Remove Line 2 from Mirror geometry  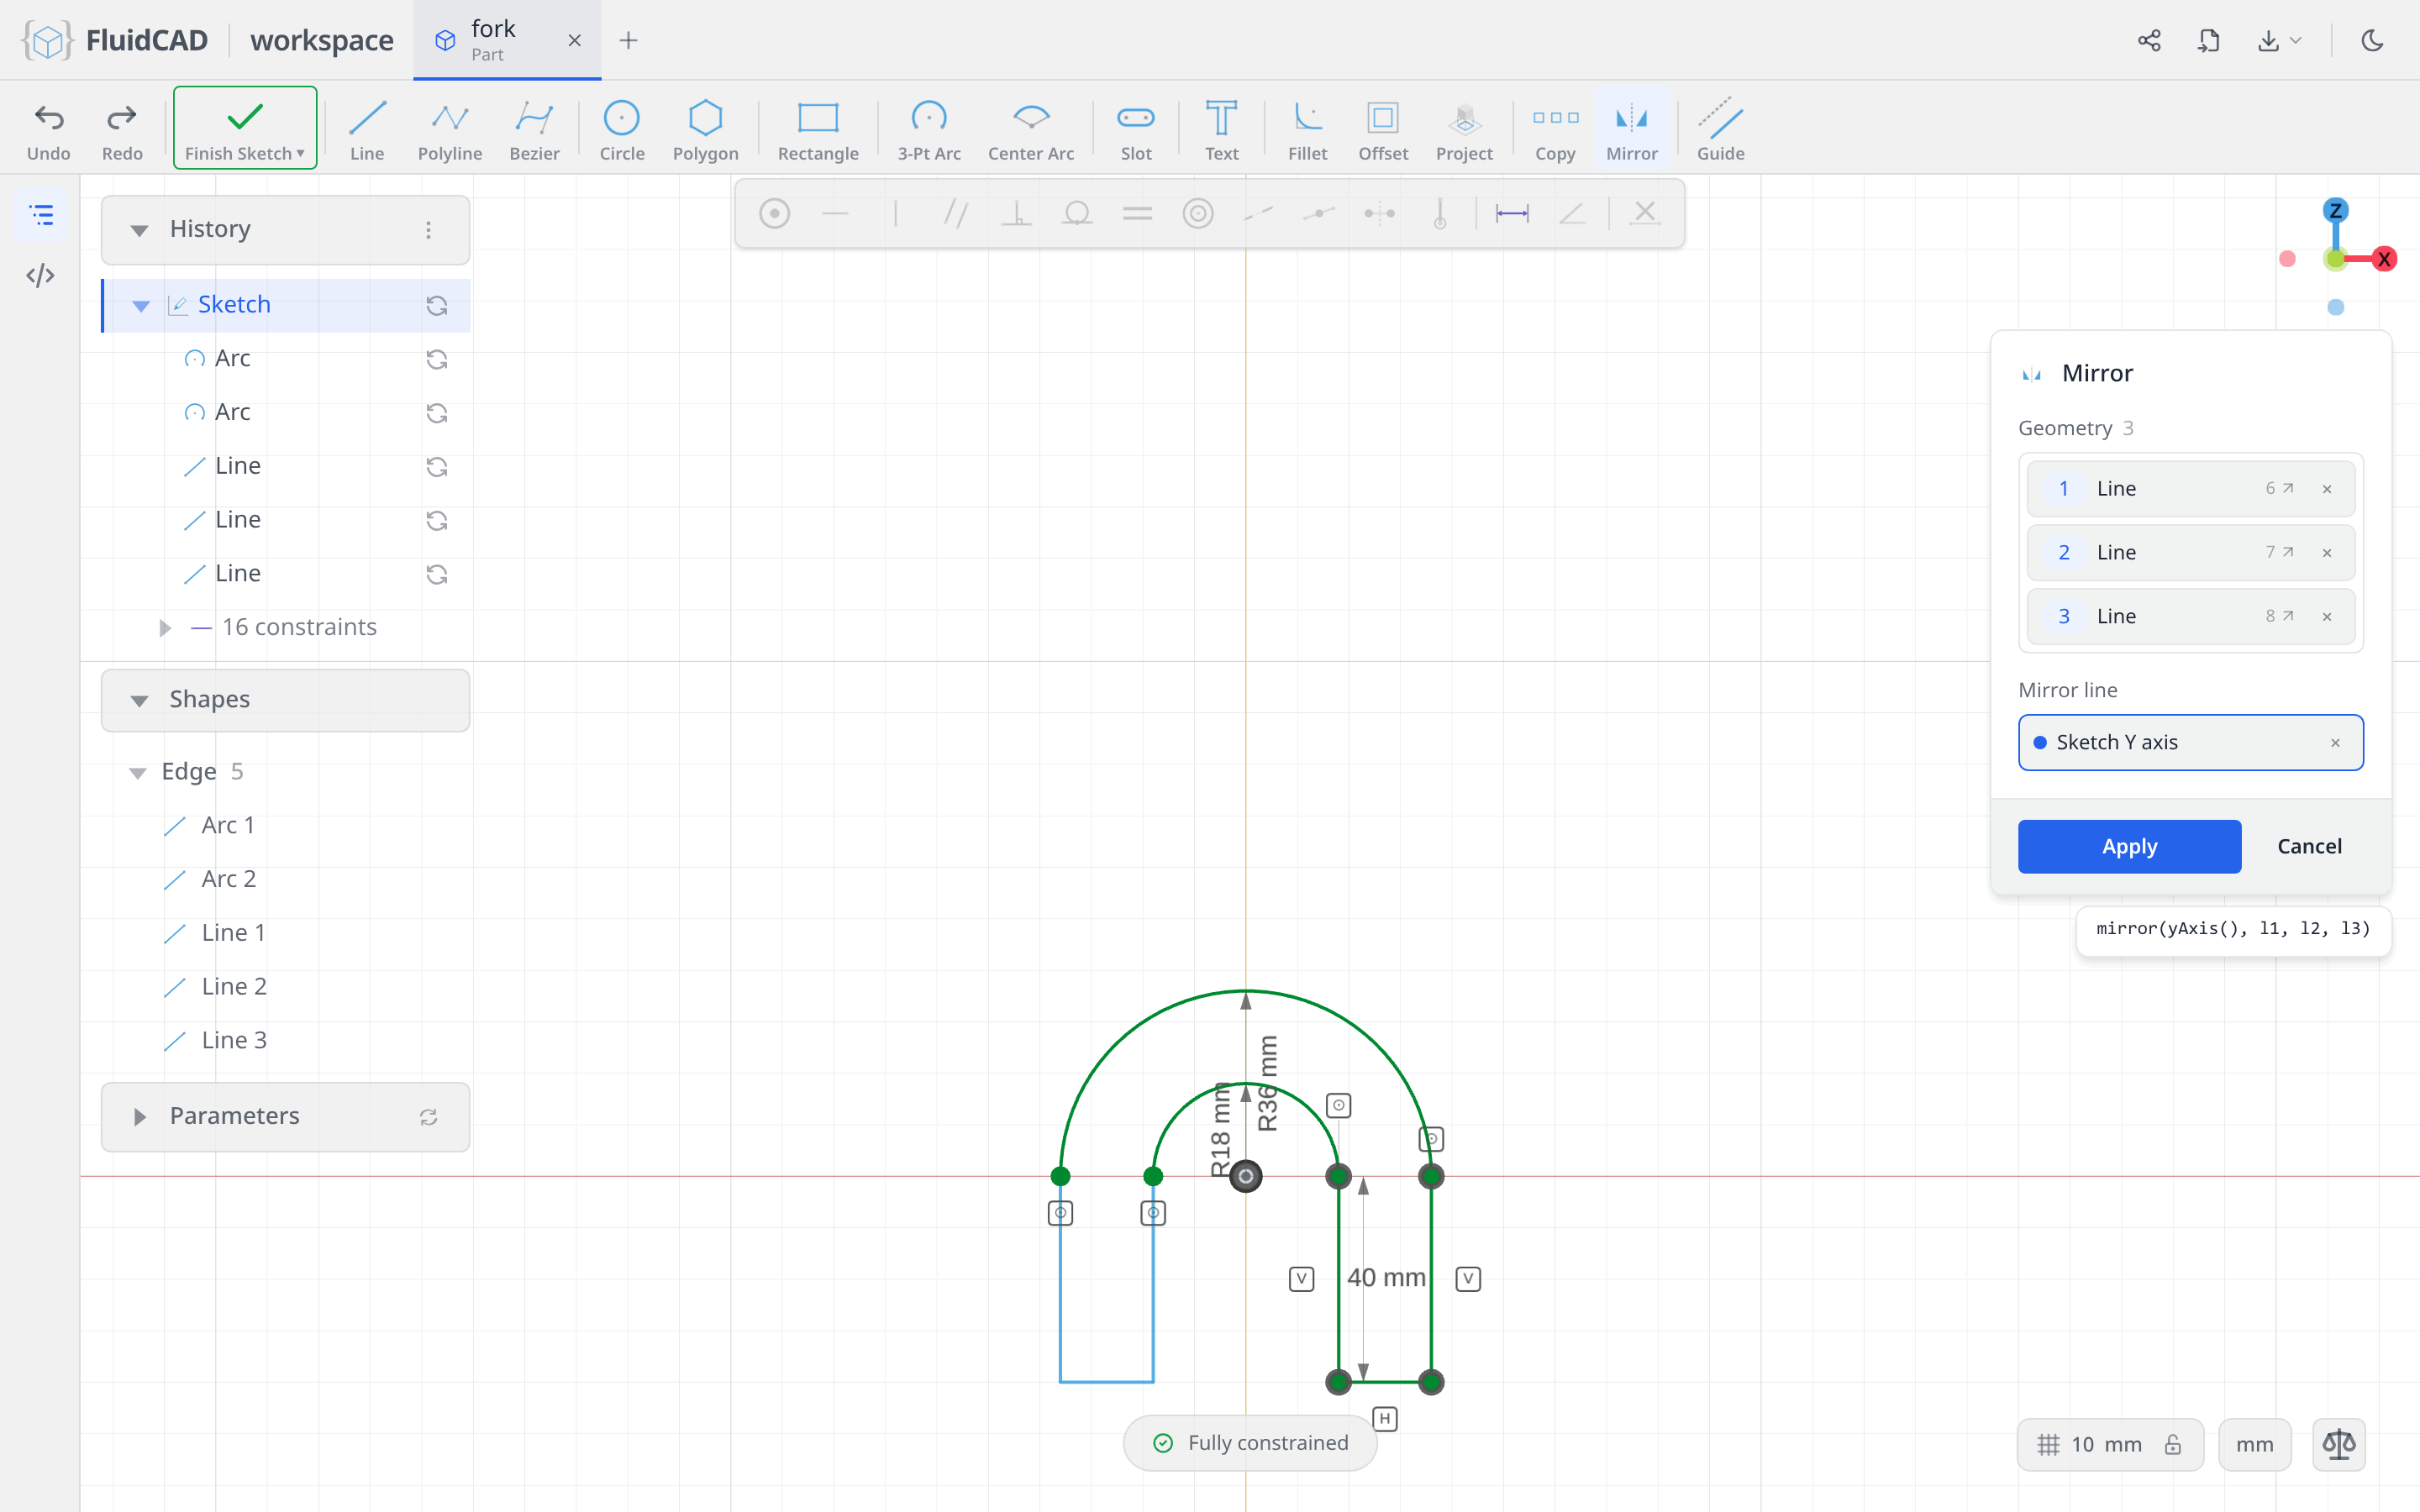click(2327, 553)
